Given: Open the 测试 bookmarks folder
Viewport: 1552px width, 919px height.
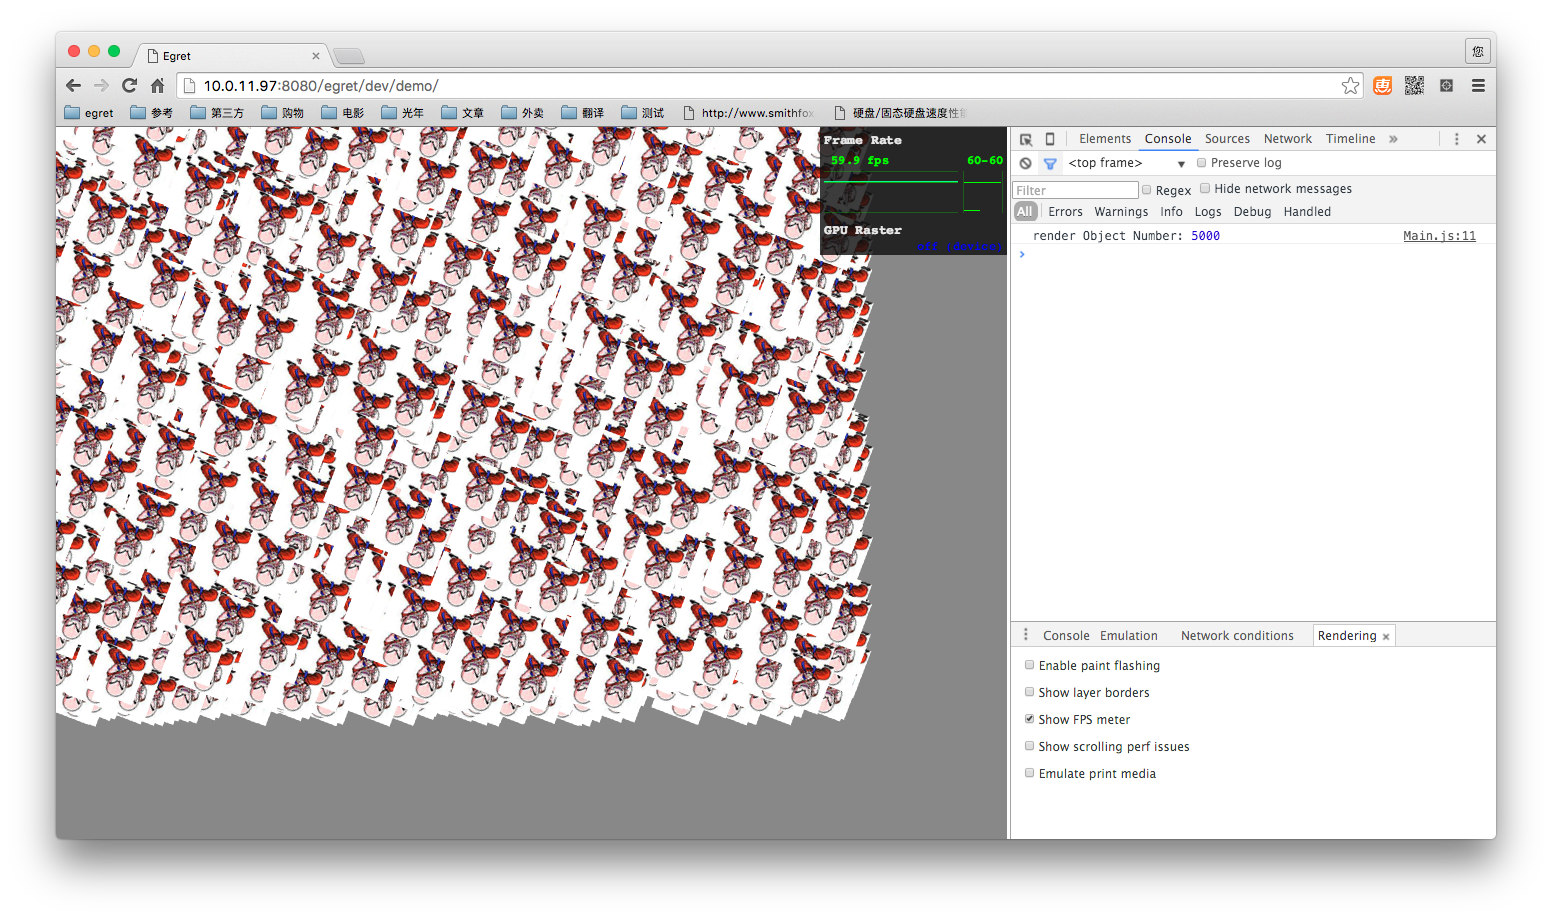Looking at the screenshot, I should 643,113.
